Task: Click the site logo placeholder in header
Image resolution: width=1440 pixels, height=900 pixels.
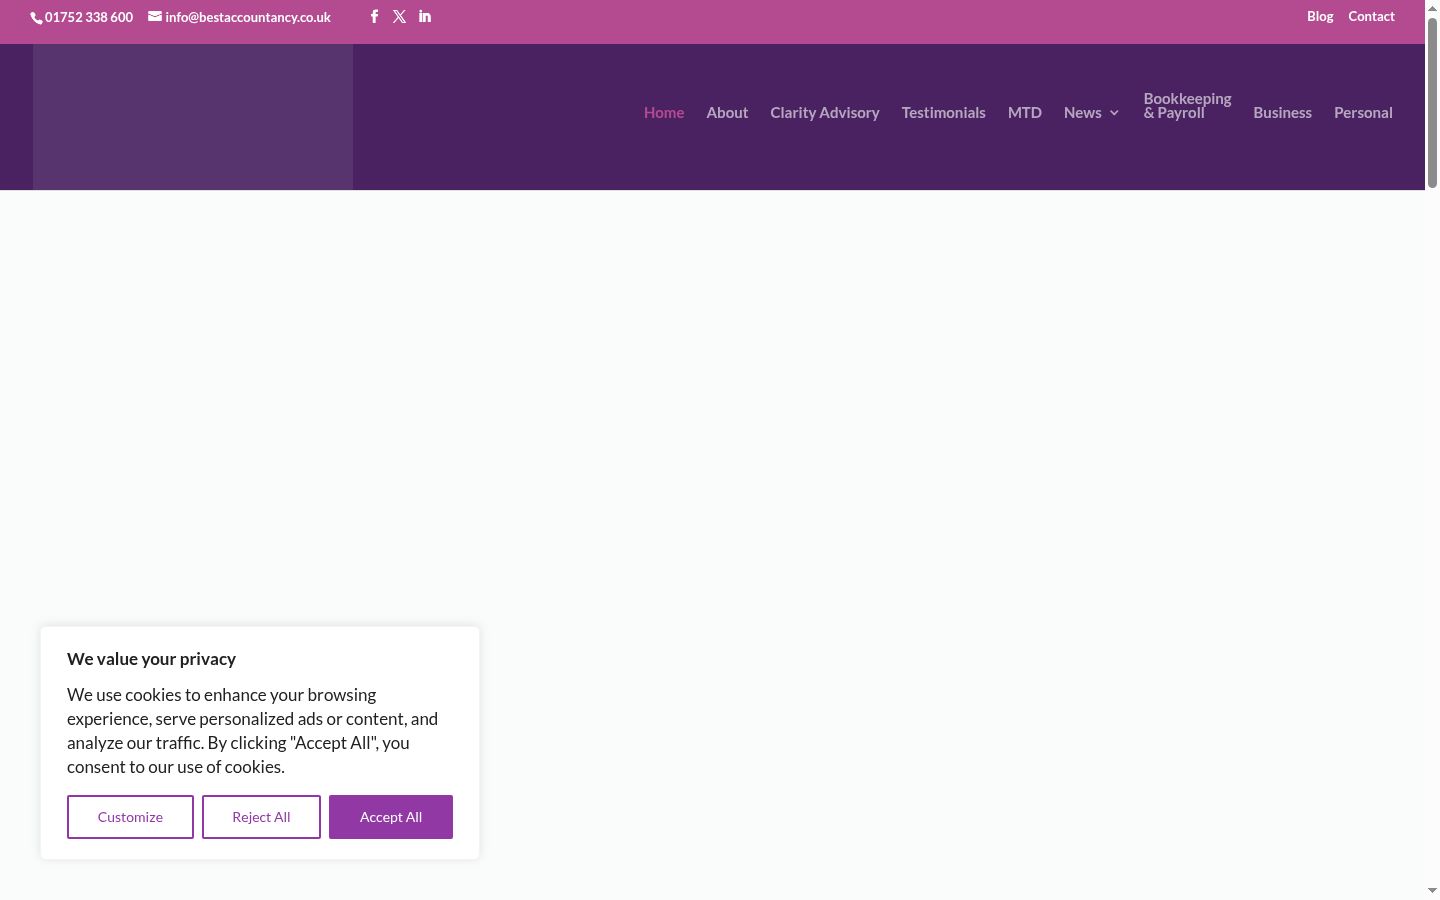Action: 193,117
